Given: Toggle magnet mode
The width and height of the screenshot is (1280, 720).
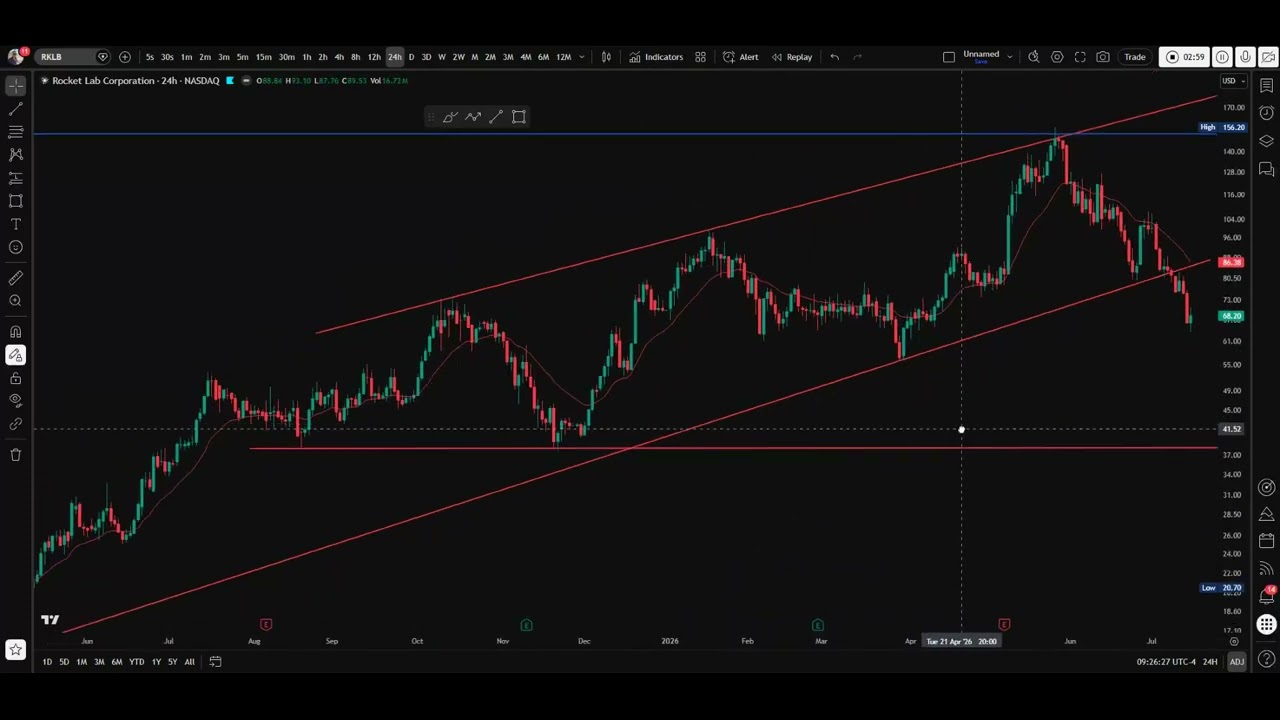Looking at the screenshot, I should [x=16, y=332].
